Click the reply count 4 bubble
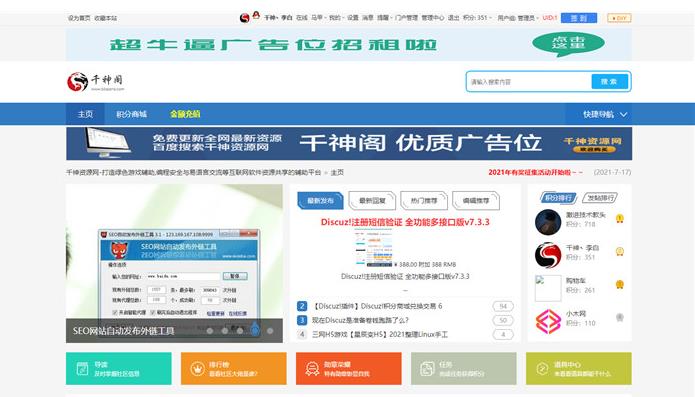The image size is (695, 397). click(x=503, y=335)
